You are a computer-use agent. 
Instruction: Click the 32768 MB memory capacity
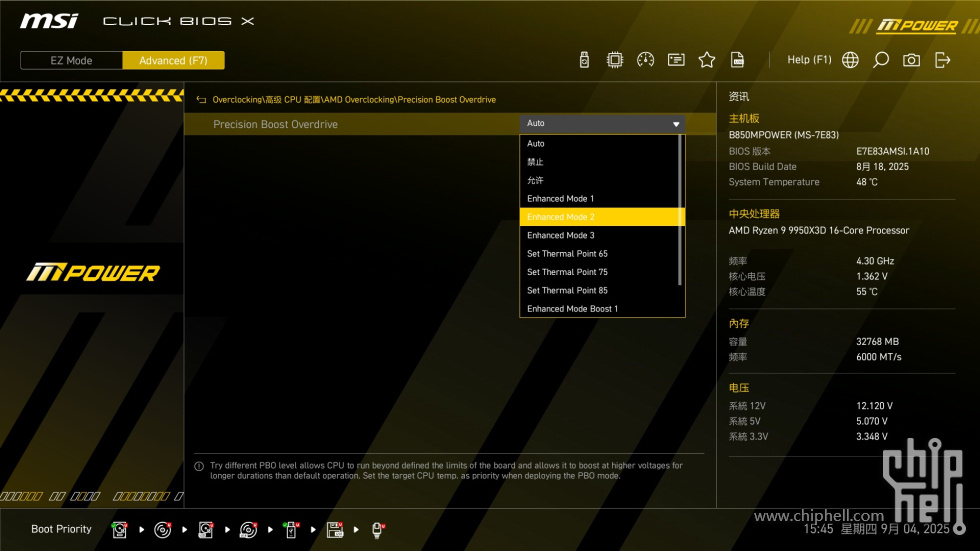click(877, 342)
